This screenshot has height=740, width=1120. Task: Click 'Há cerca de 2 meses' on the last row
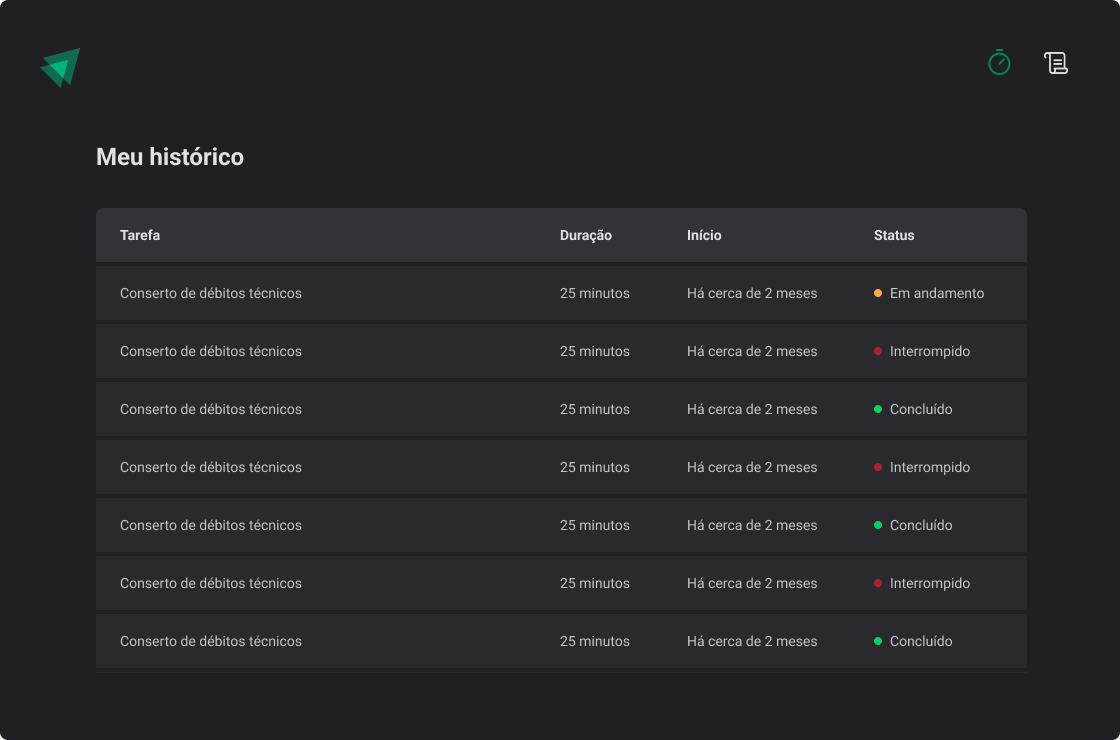pyautogui.click(x=751, y=641)
